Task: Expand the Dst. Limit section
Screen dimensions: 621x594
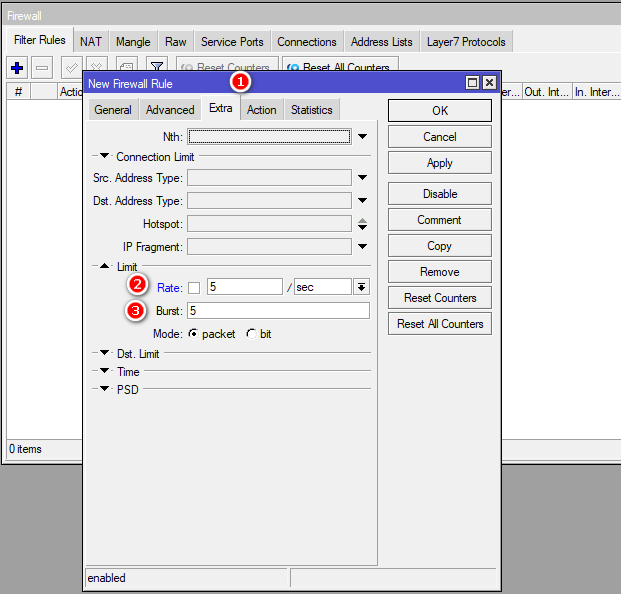Action: (x=104, y=353)
